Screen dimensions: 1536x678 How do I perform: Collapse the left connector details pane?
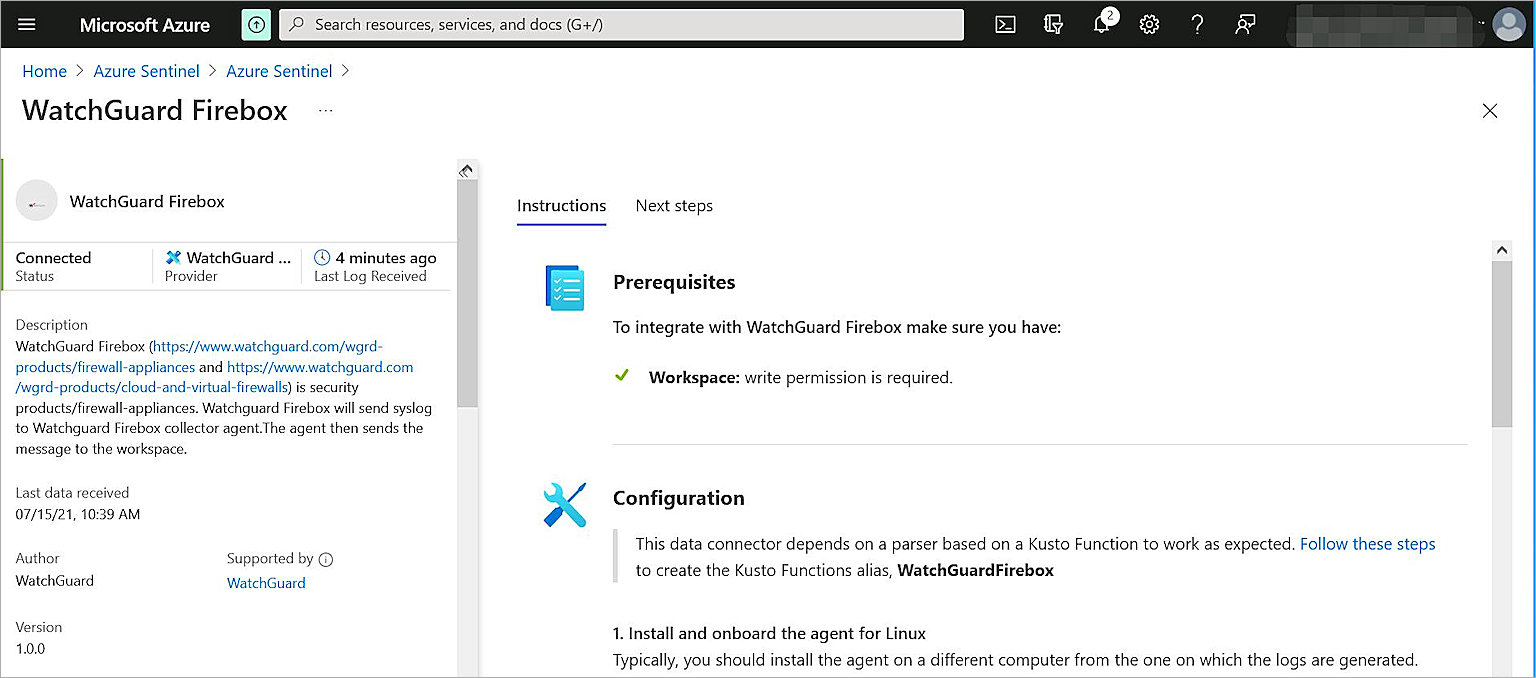pyautogui.click(x=466, y=171)
